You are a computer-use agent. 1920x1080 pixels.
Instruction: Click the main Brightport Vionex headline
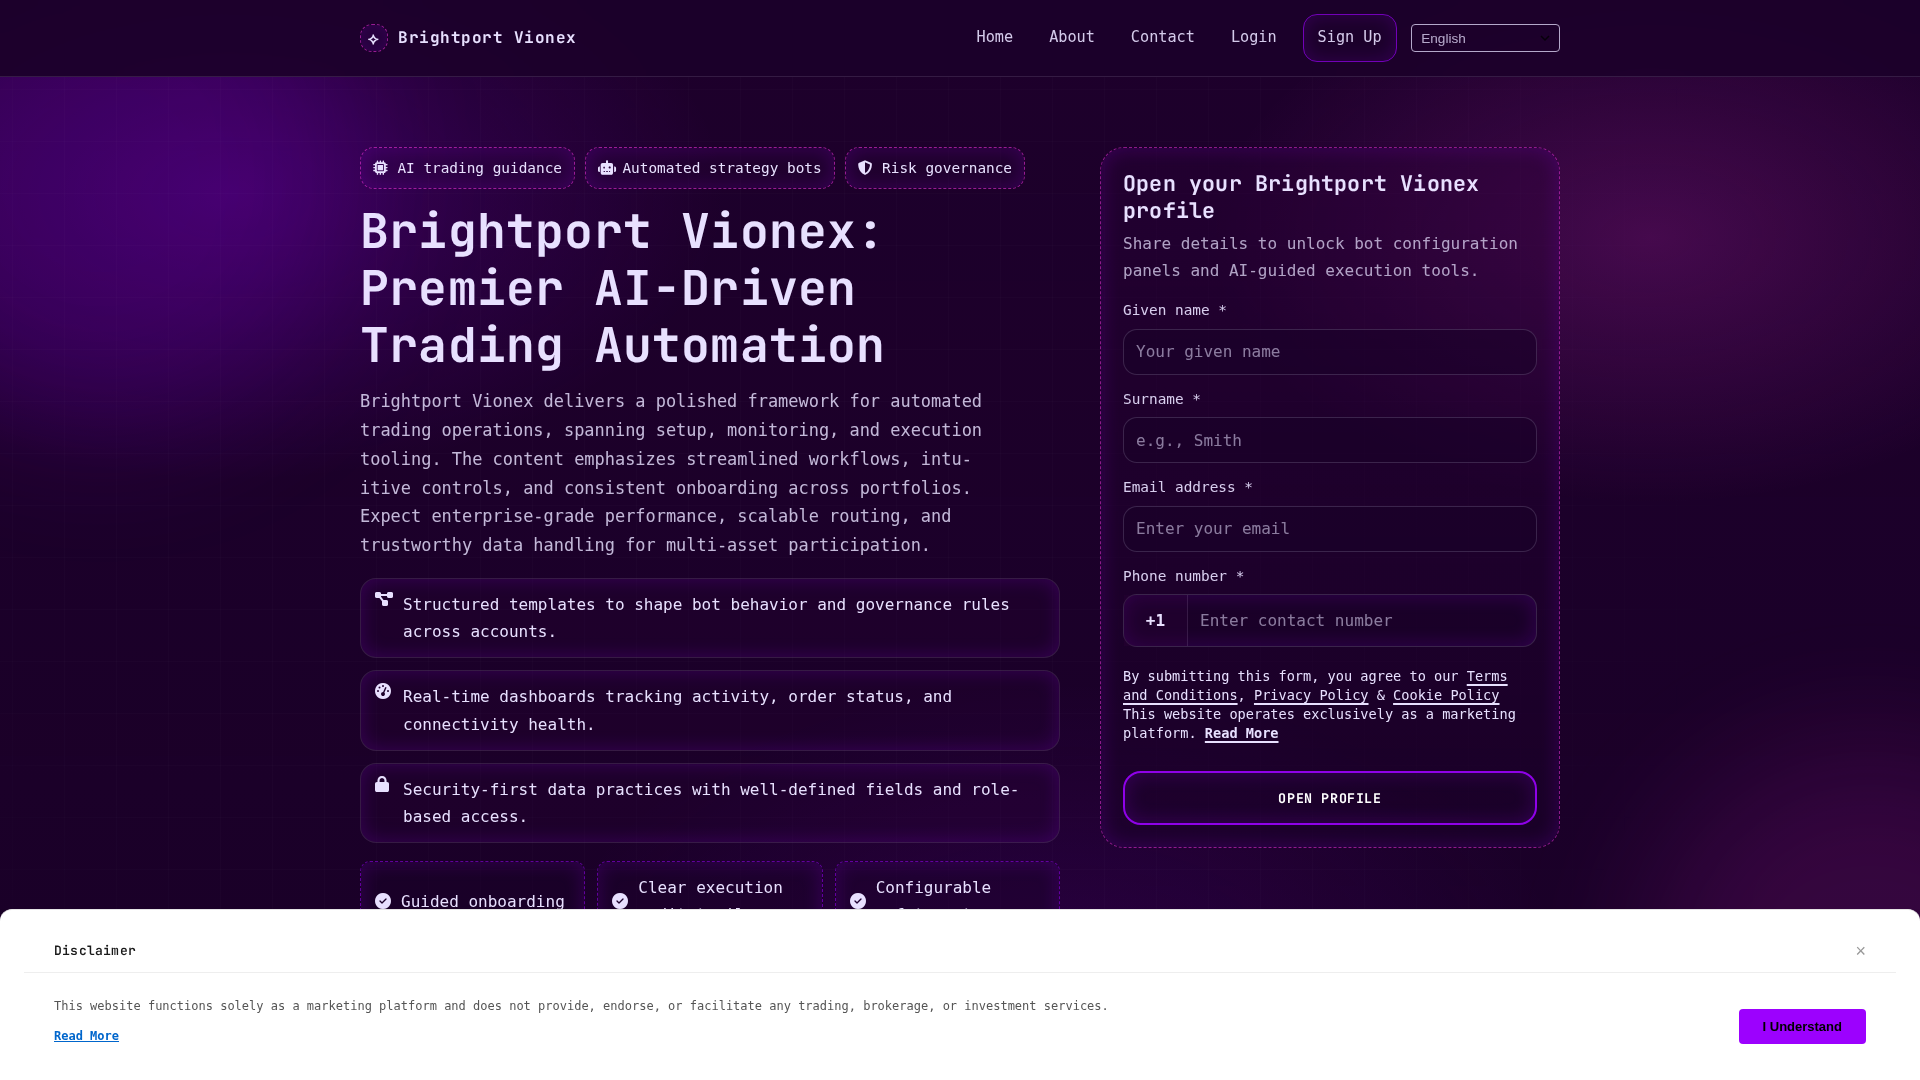(622, 288)
